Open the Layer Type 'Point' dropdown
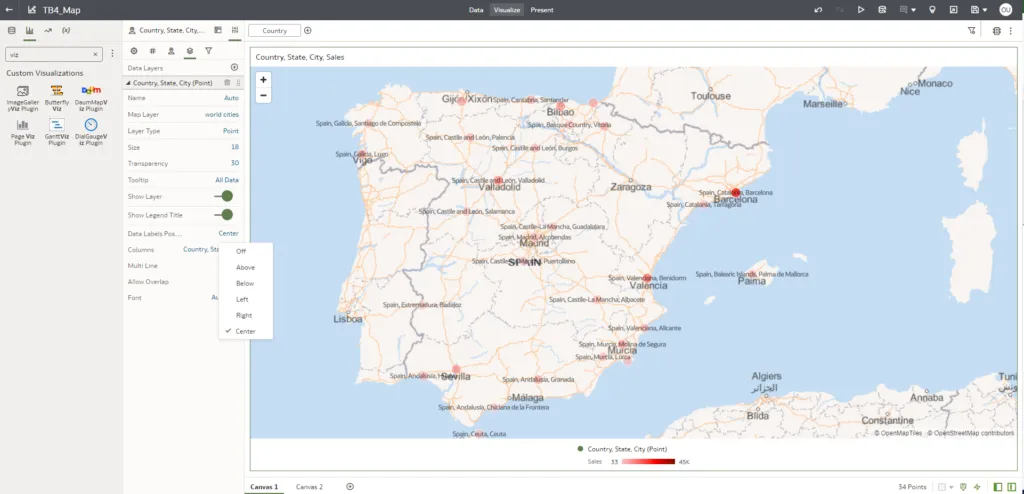 click(x=230, y=131)
